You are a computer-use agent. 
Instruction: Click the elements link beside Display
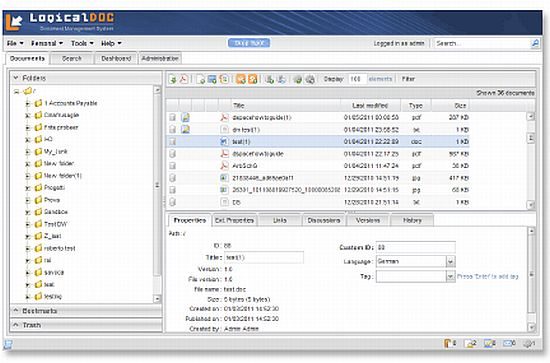[x=380, y=79]
